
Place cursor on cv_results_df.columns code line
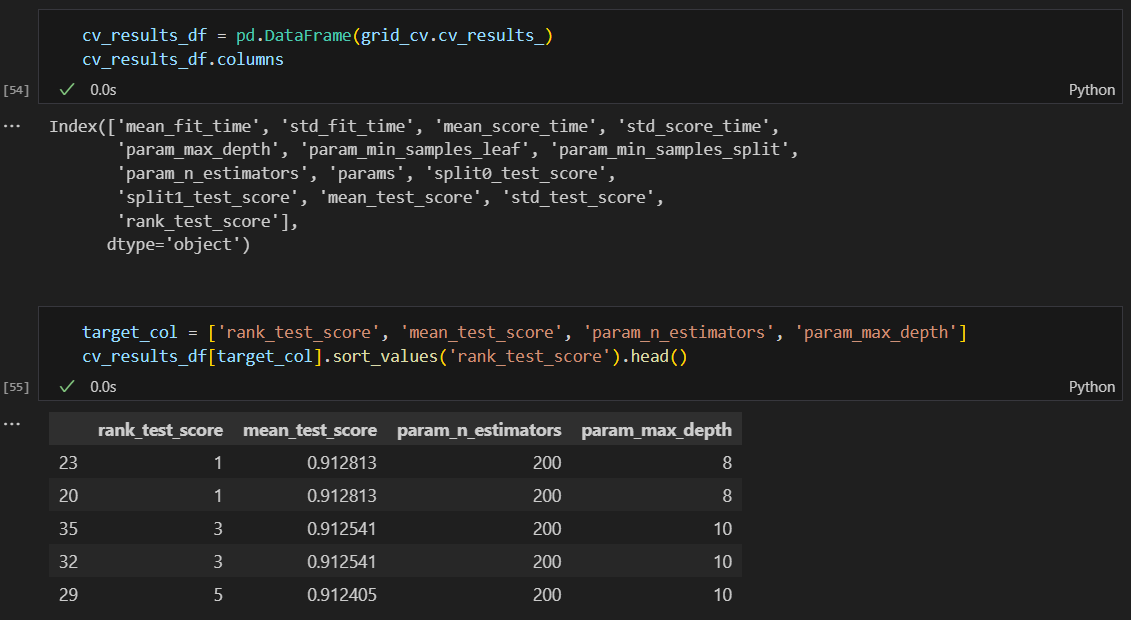(183, 59)
